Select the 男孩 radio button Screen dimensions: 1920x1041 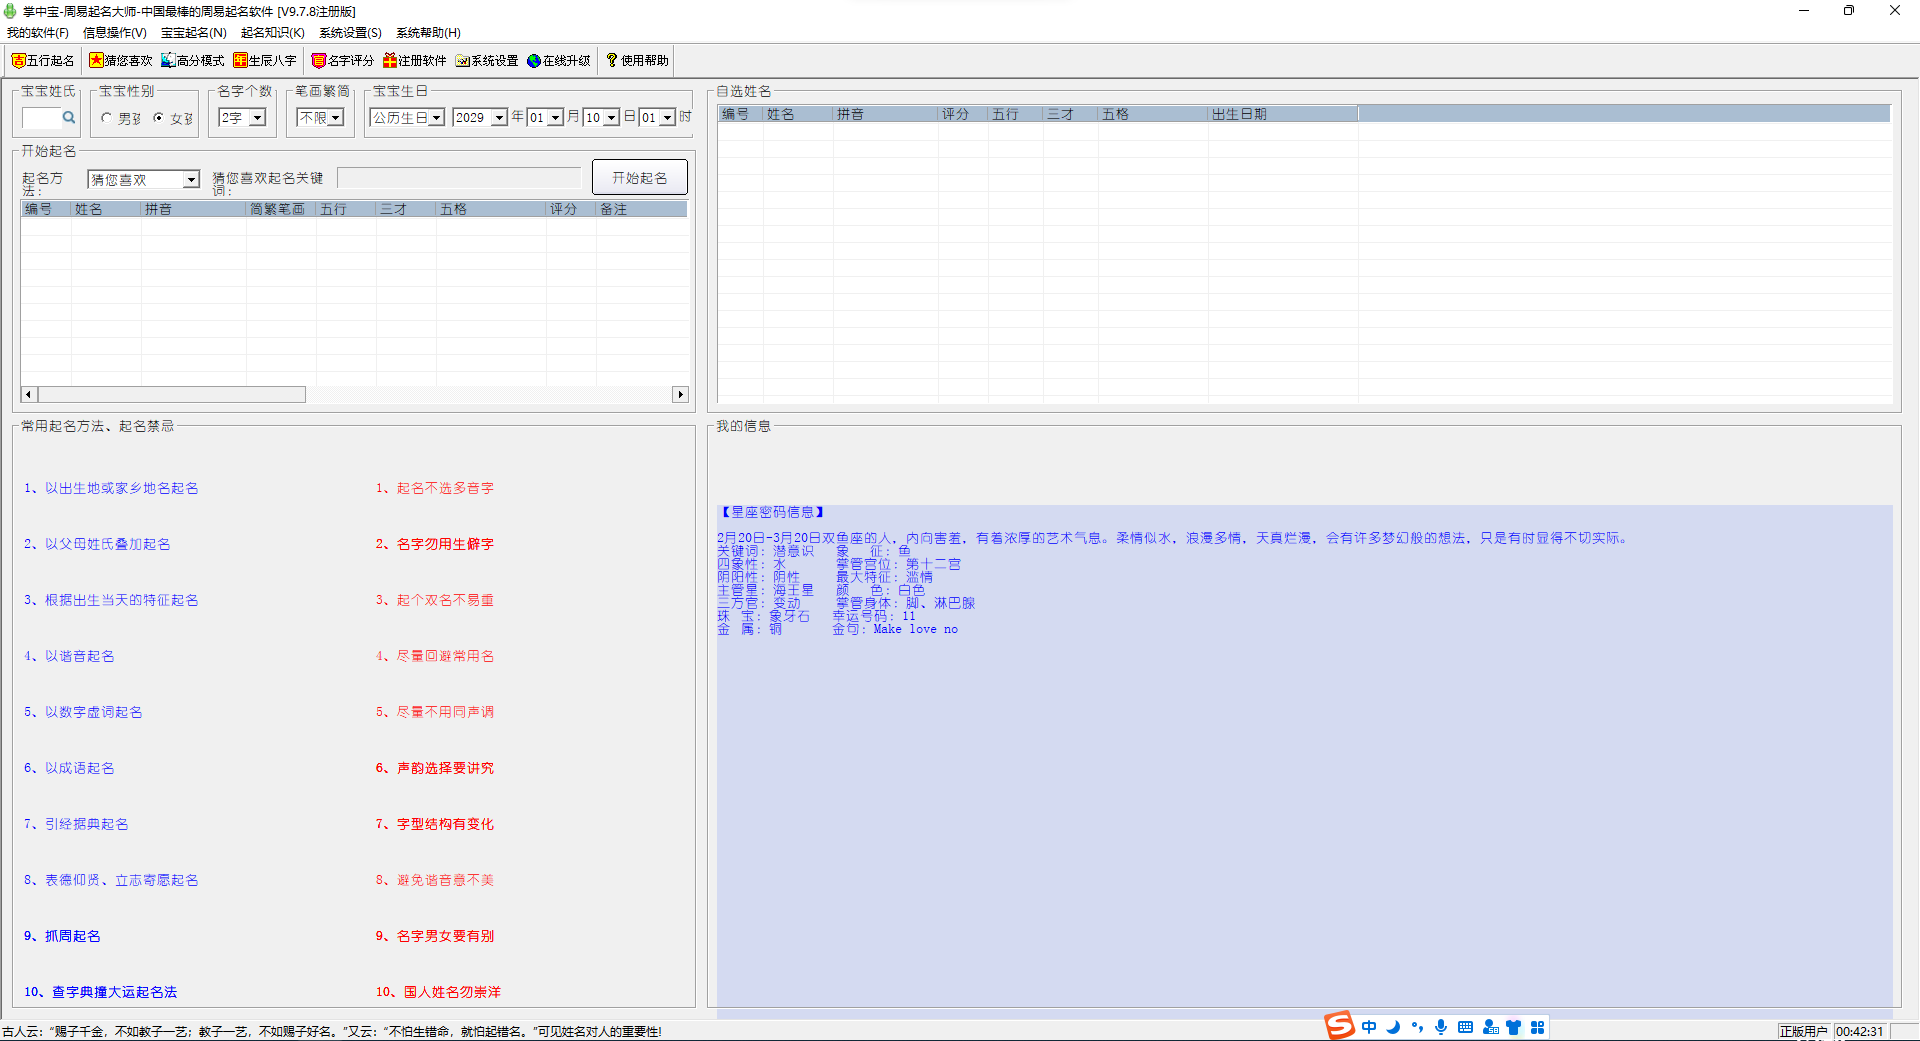[107, 118]
